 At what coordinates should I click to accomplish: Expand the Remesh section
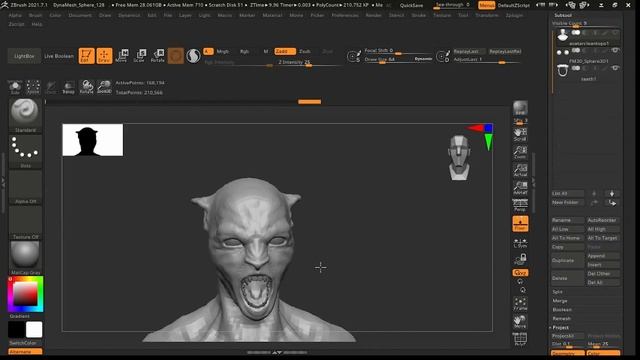point(562,318)
